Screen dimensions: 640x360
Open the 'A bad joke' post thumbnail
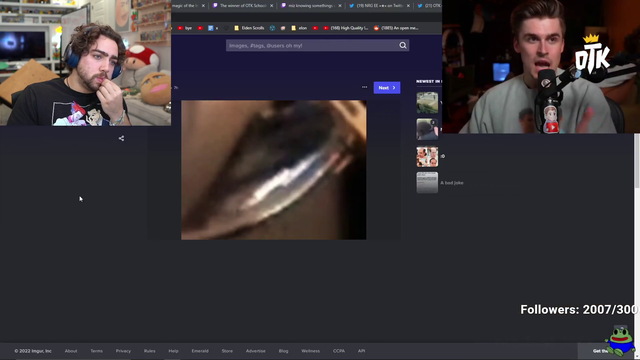(427, 182)
